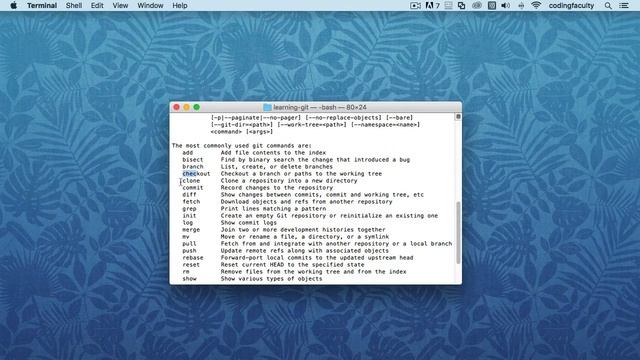The height and width of the screenshot is (360, 640).
Task: Open Notification Center list icon
Action: coord(624,5)
